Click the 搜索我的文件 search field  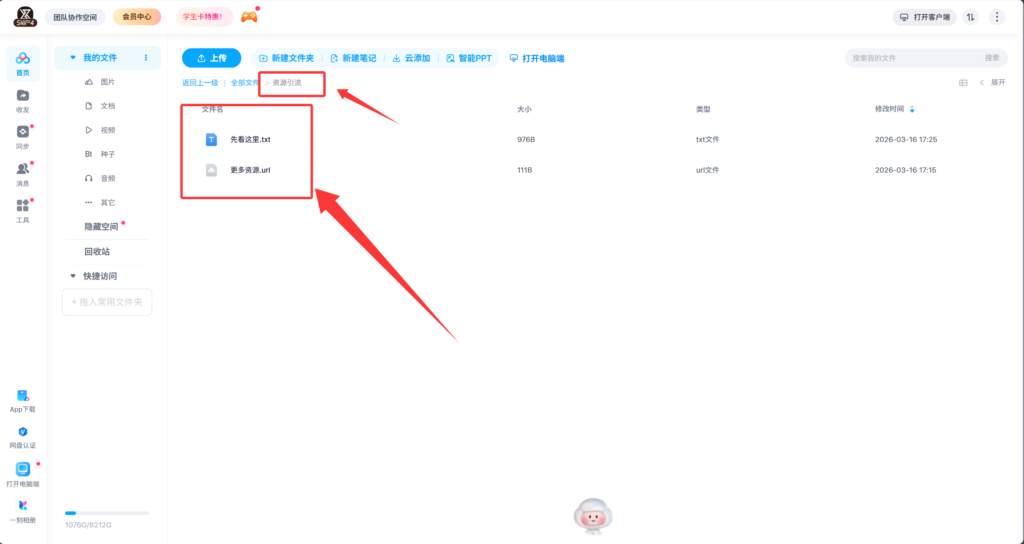(x=910, y=58)
